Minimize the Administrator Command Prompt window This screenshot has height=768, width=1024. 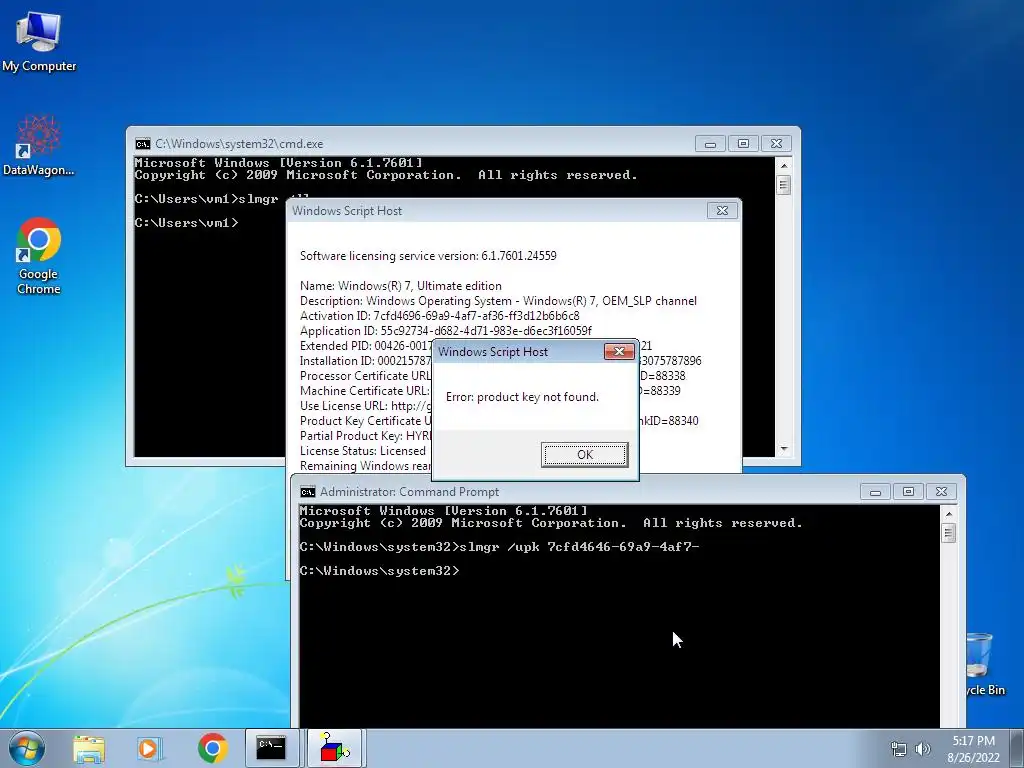875,492
